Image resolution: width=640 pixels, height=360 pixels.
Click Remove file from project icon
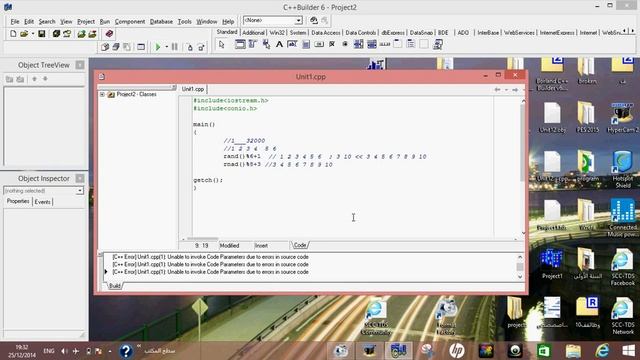point(93,34)
